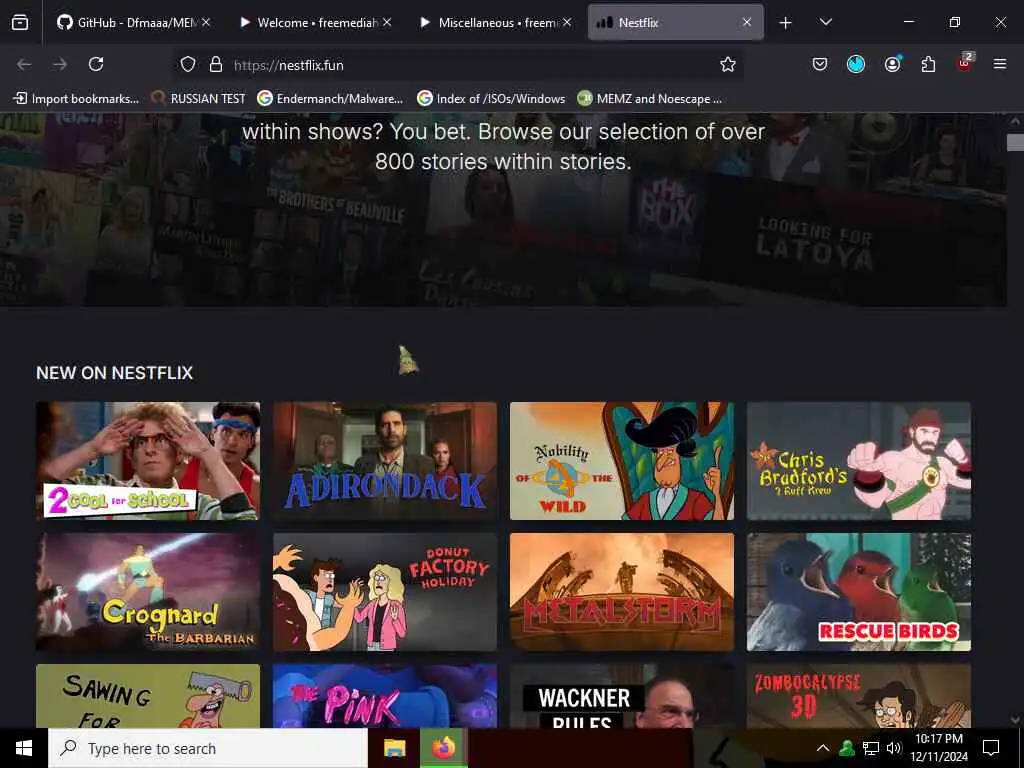
Task: Show hidden system tray icons
Action: point(823,748)
